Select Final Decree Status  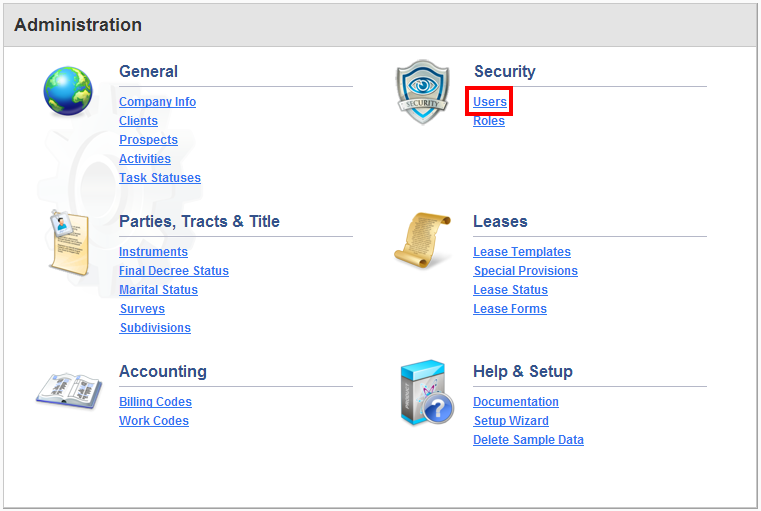[x=174, y=271]
